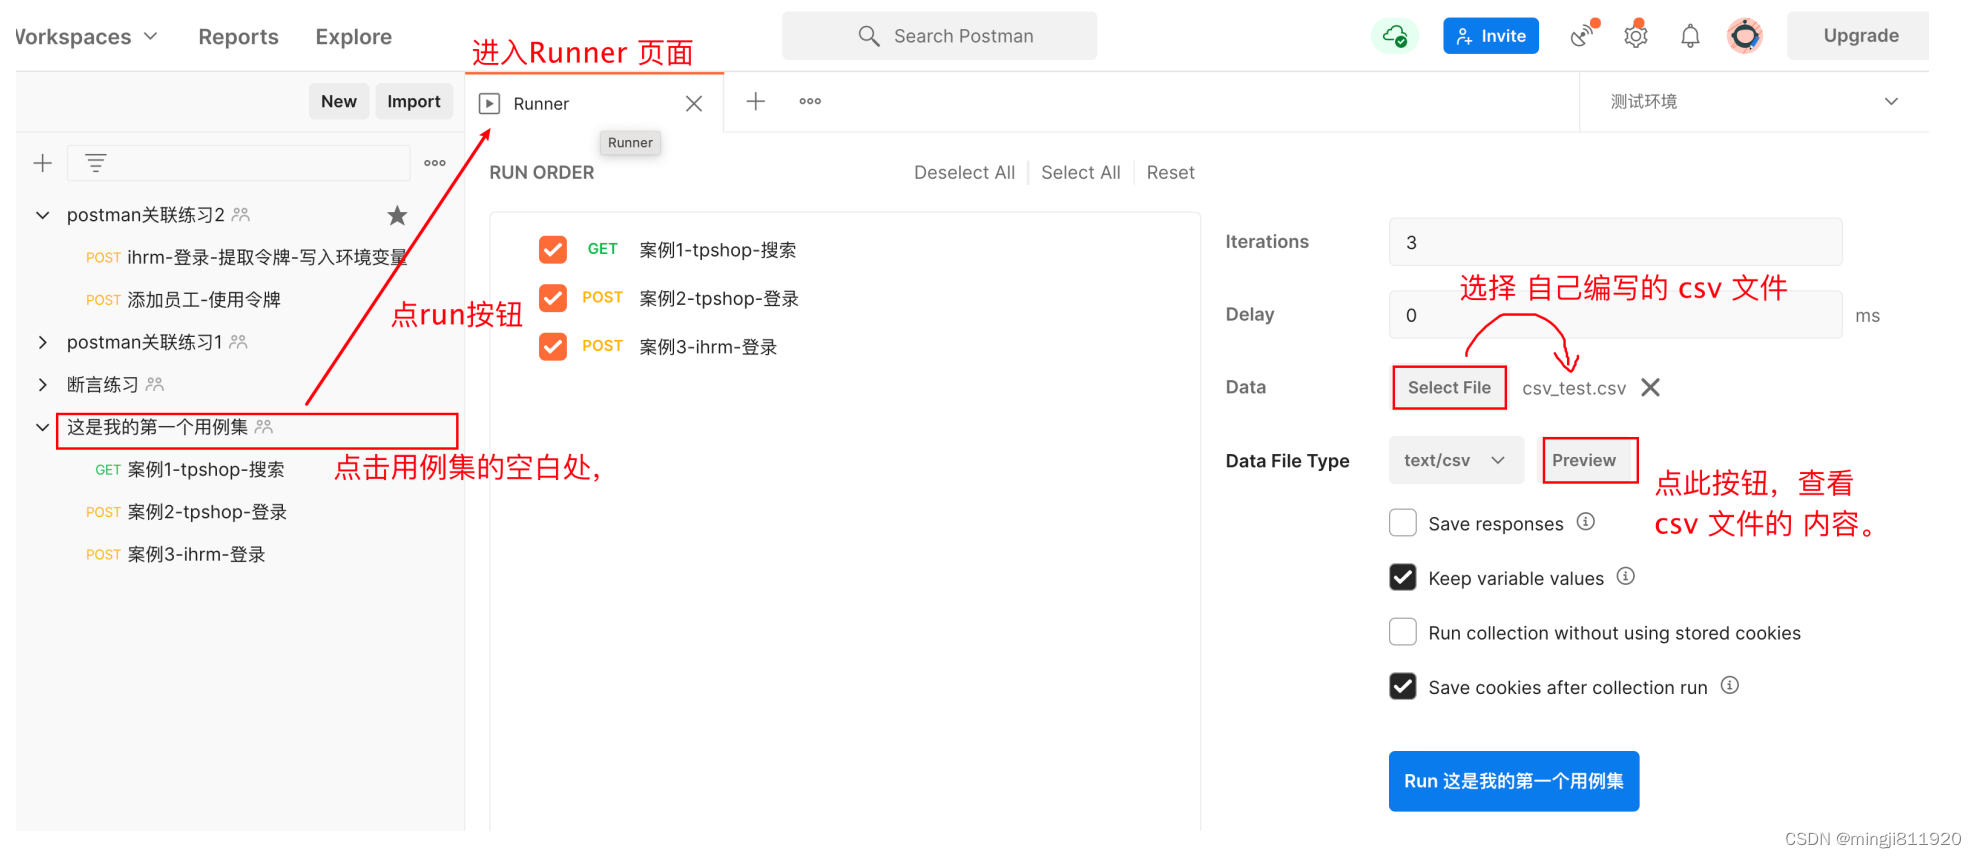
Task: Uncheck 案例2-tpshop-登录 in run order
Action: tap(553, 298)
